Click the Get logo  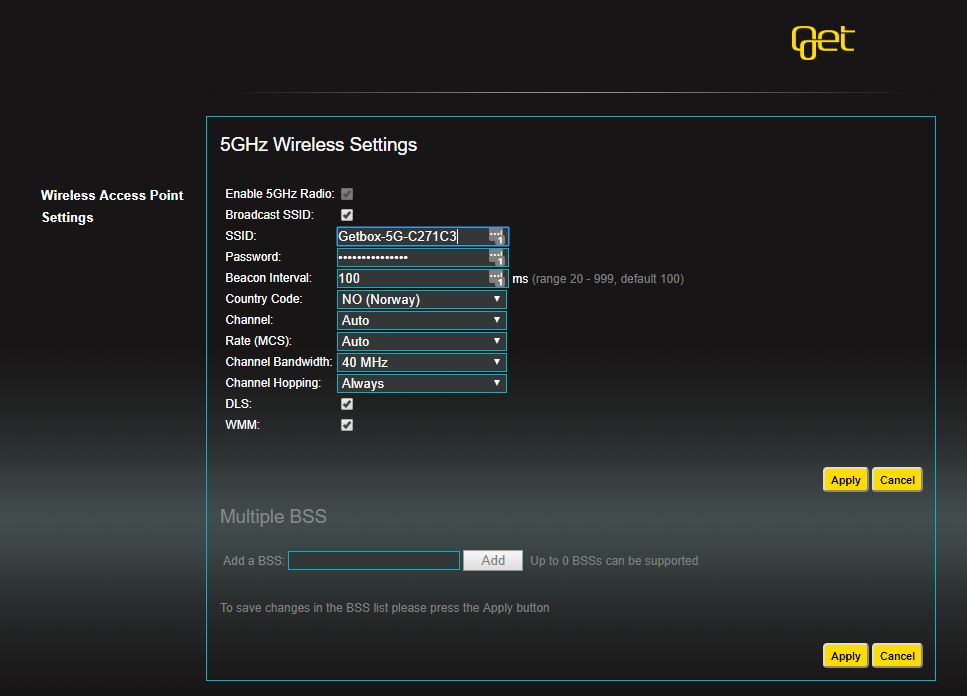coord(823,42)
